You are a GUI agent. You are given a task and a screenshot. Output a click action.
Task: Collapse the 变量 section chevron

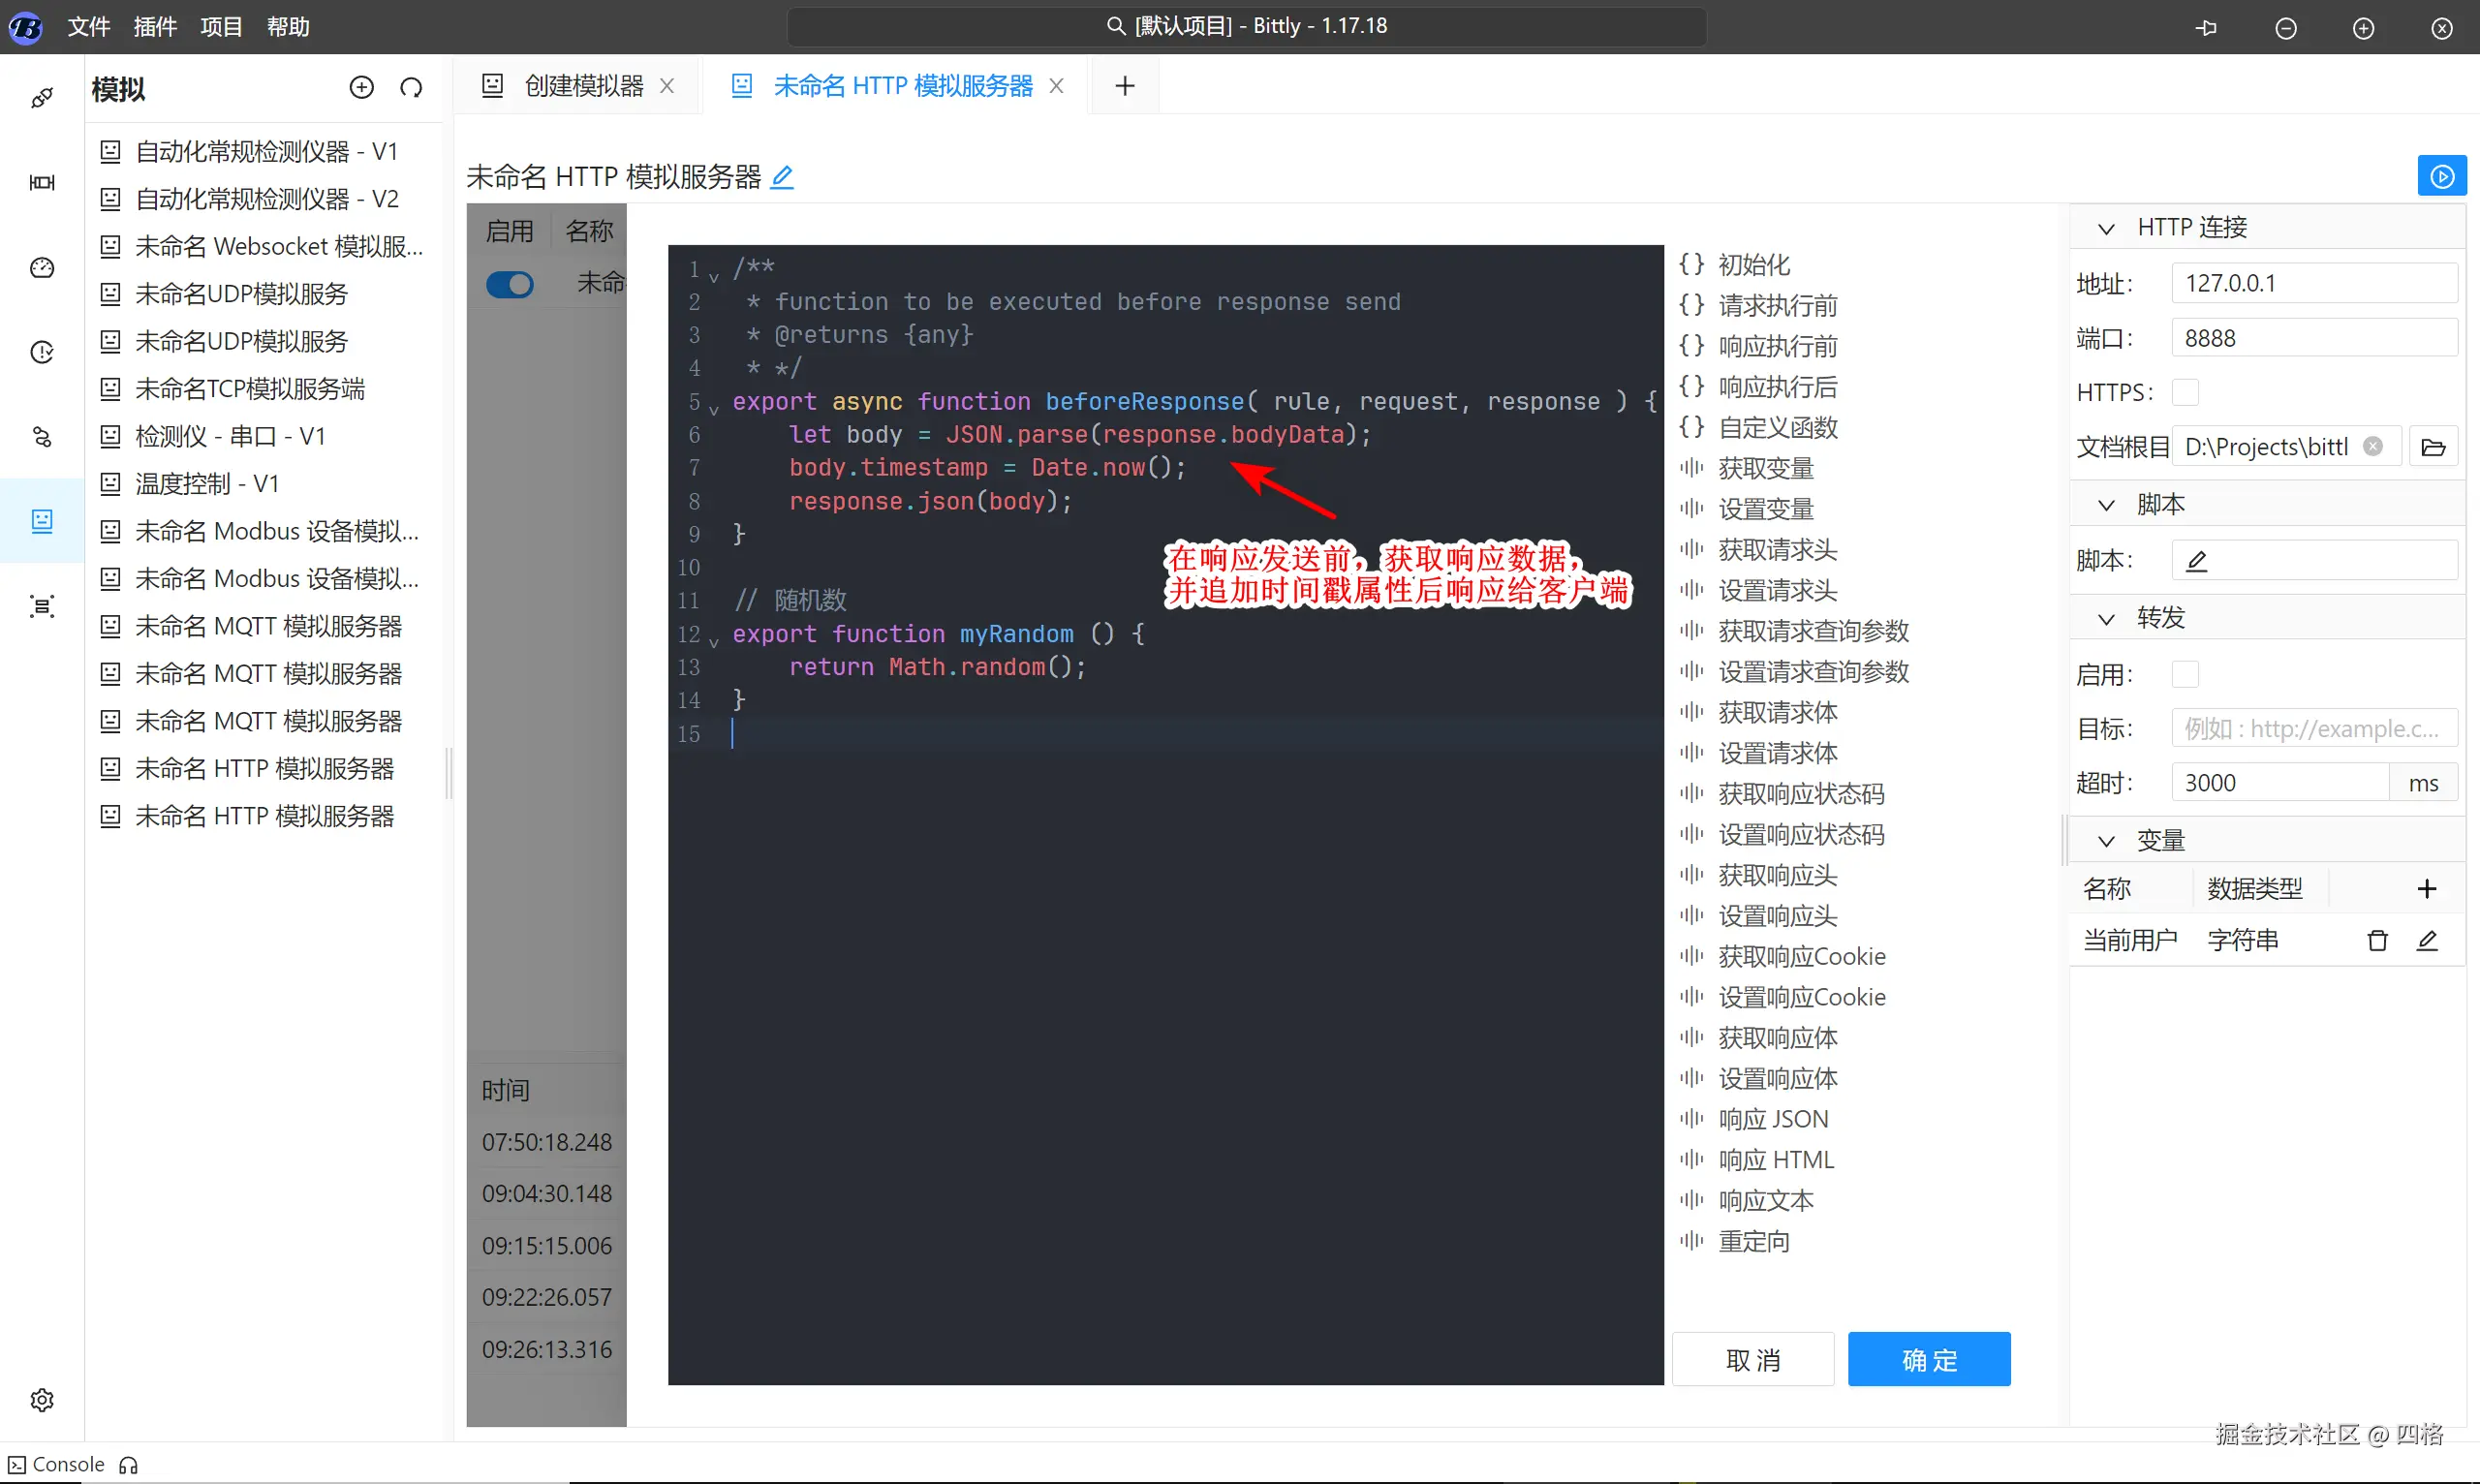2106,841
